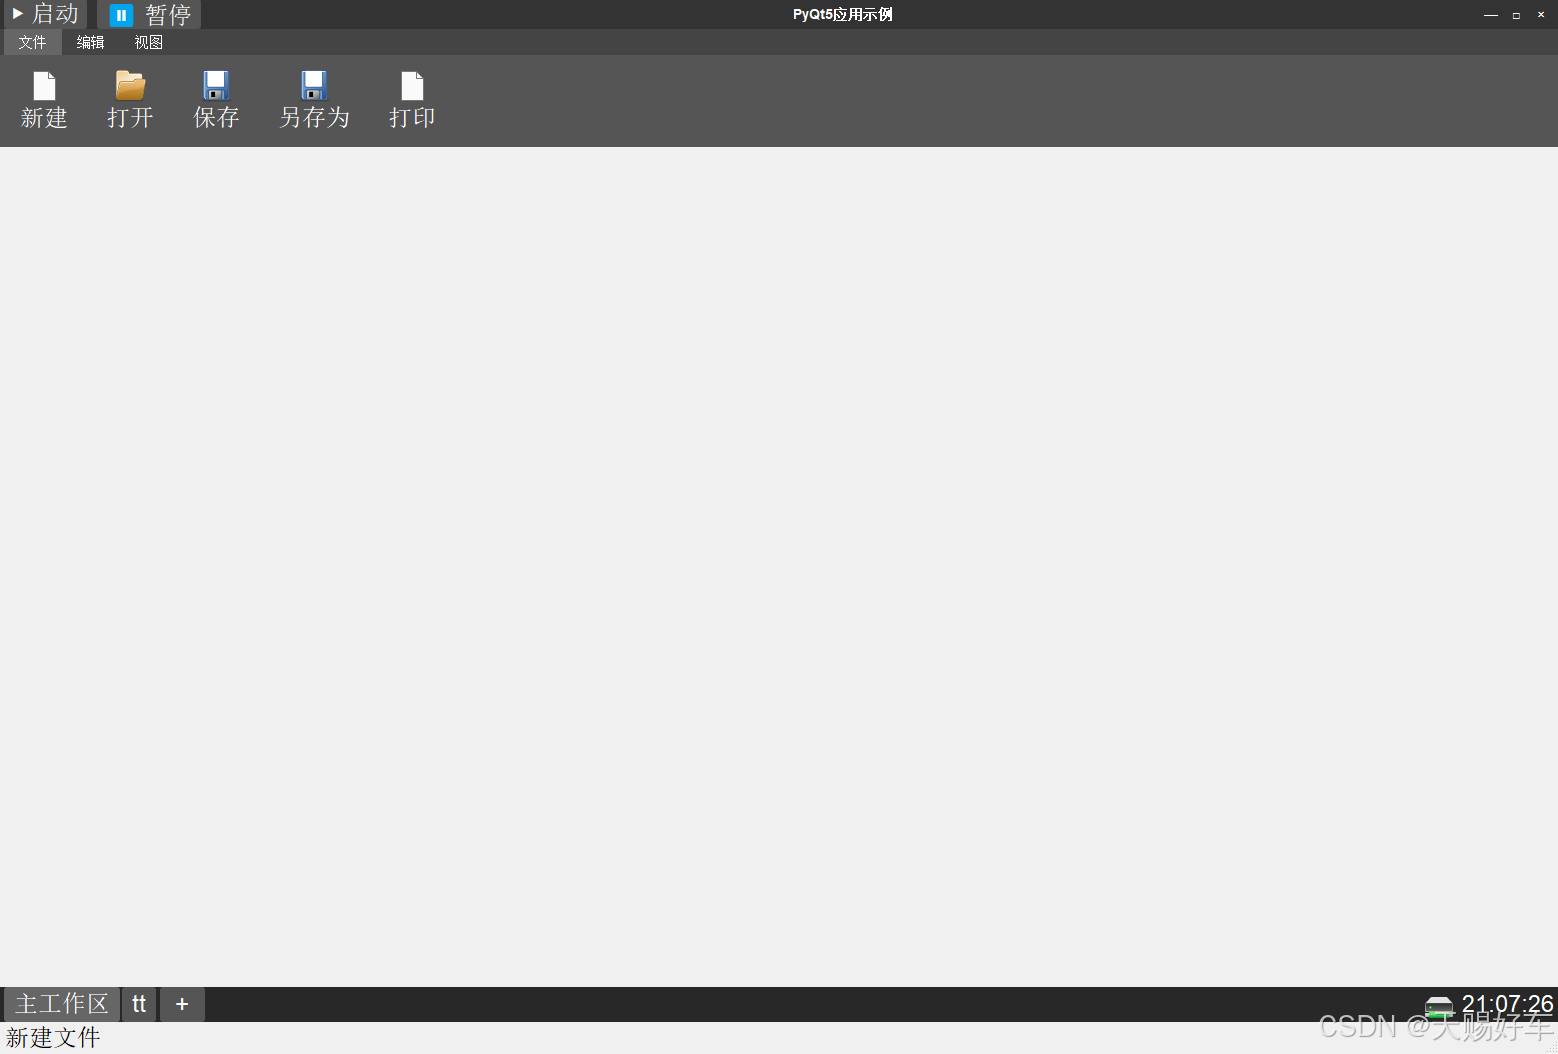Switch to the 主工作区 tab
The image size is (1558, 1054).
pos(62,1004)
